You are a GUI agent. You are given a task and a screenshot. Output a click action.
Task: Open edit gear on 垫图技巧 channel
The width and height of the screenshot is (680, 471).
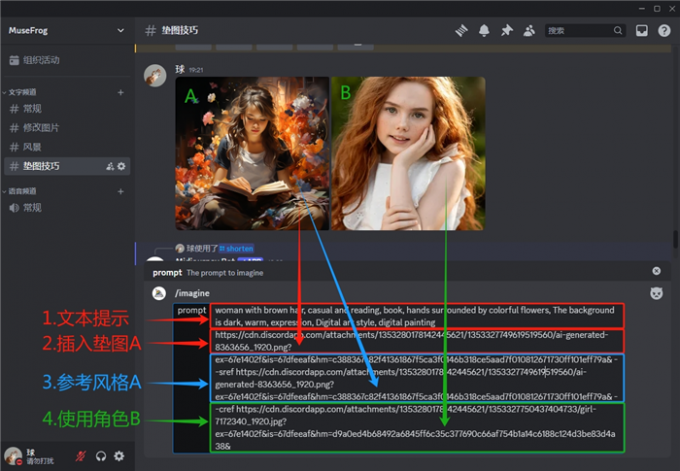(121, 166)
